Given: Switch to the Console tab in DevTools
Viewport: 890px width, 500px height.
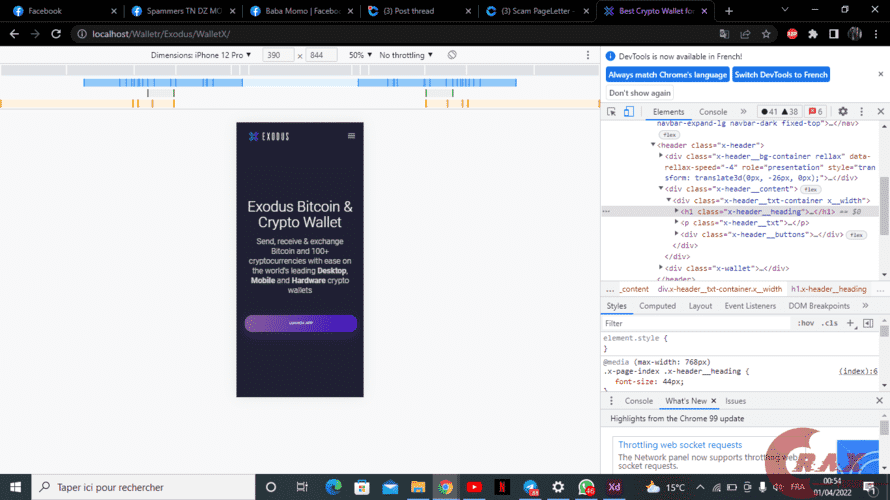Looking at the screenshot, I should (713, 112).
